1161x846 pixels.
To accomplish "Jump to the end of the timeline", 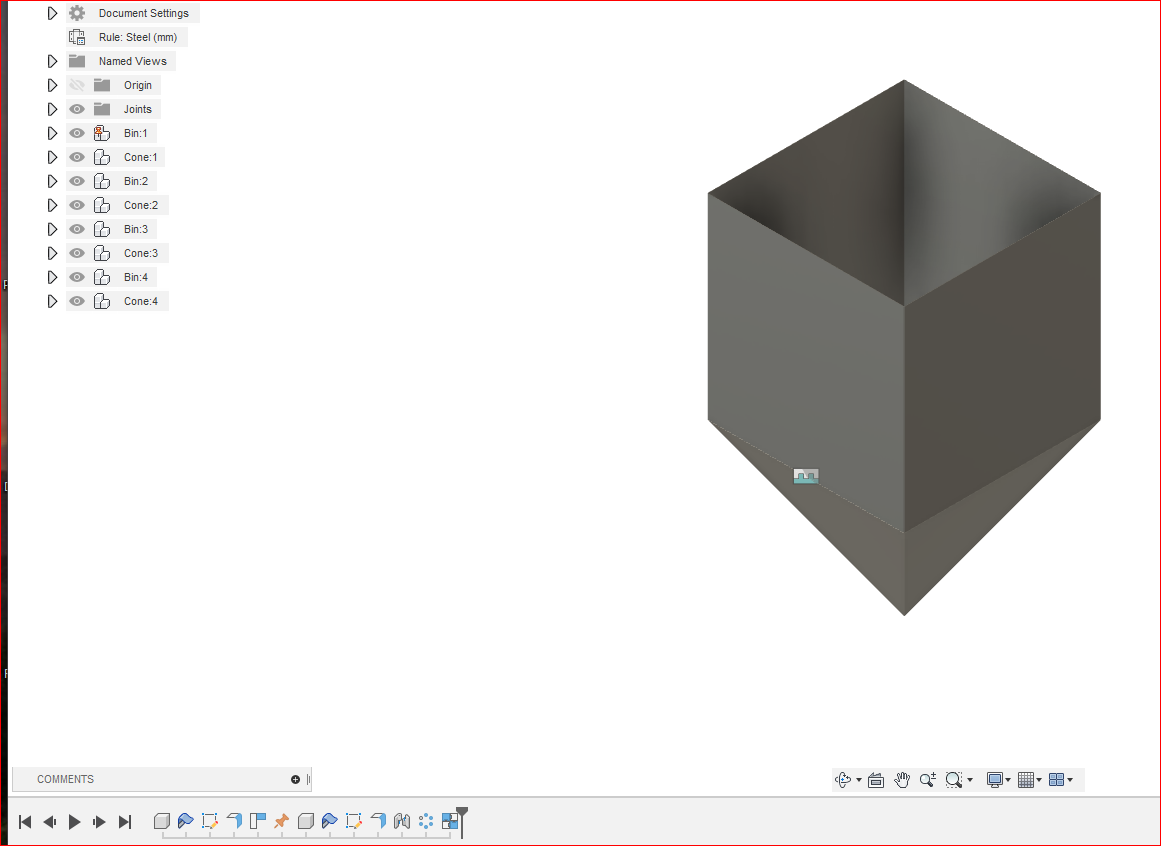I will (x=125, y=822).
